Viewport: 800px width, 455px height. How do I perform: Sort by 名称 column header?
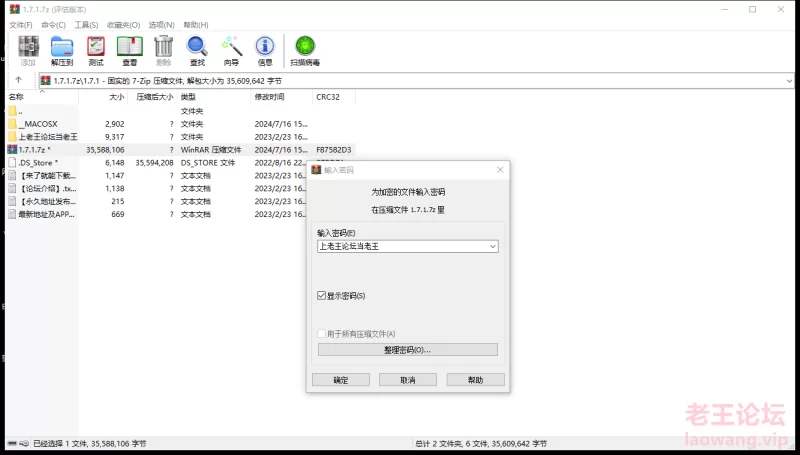[x=42, y=97]
